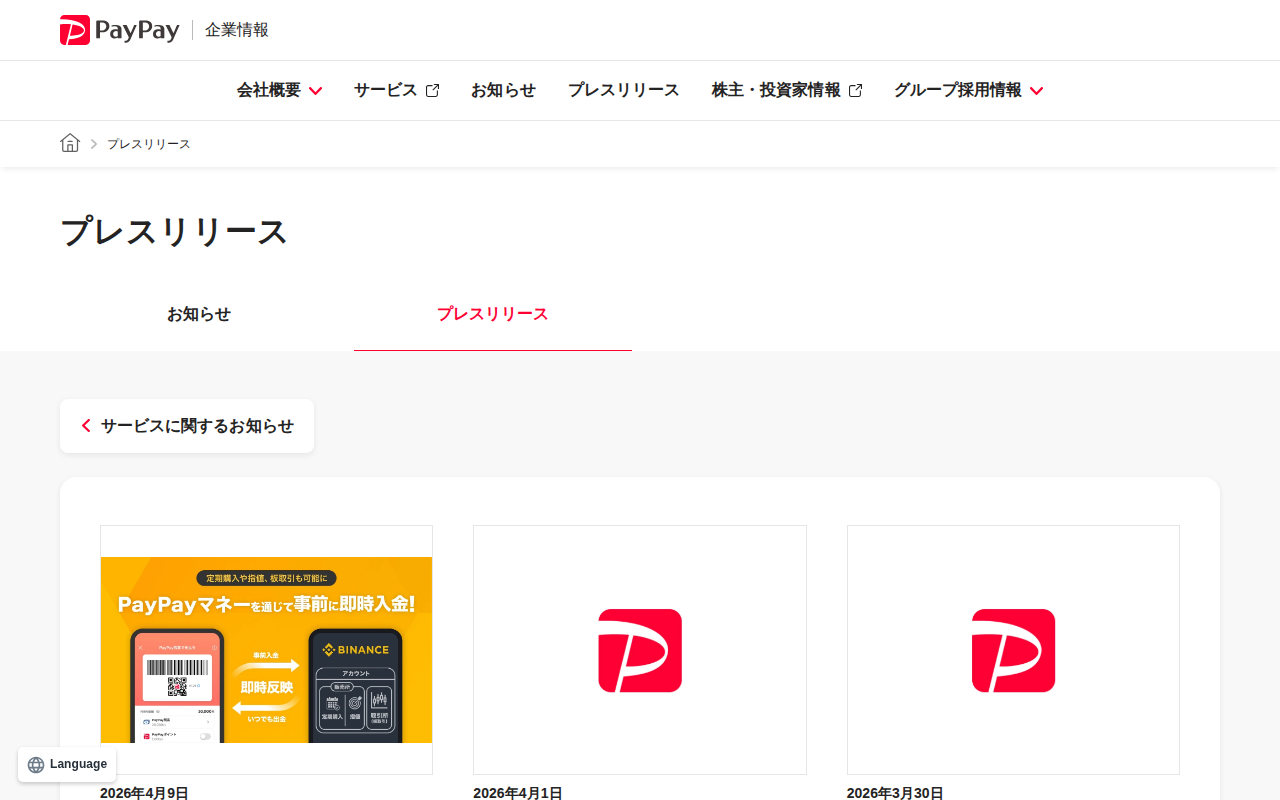Open the 企業情報 header link

pyautogui.click(x=237, y=30)
